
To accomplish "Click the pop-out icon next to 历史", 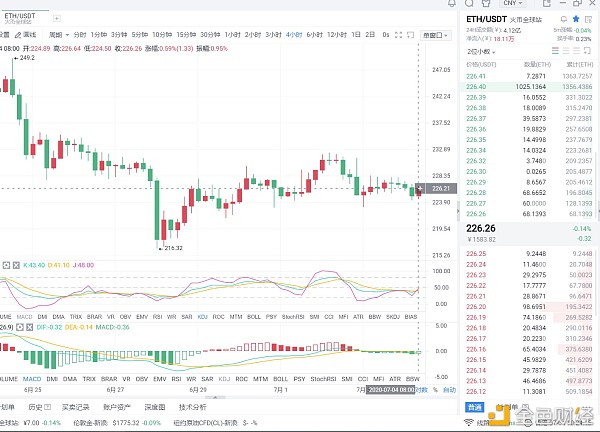I will (x=47, y=407).
